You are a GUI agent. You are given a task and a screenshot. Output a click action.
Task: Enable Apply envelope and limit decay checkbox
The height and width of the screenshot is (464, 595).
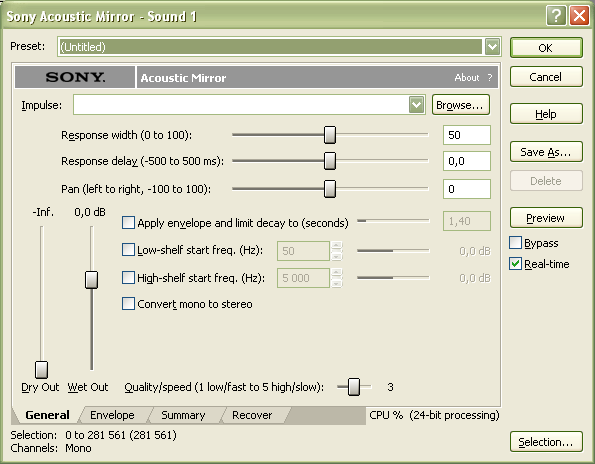[128, 223]
